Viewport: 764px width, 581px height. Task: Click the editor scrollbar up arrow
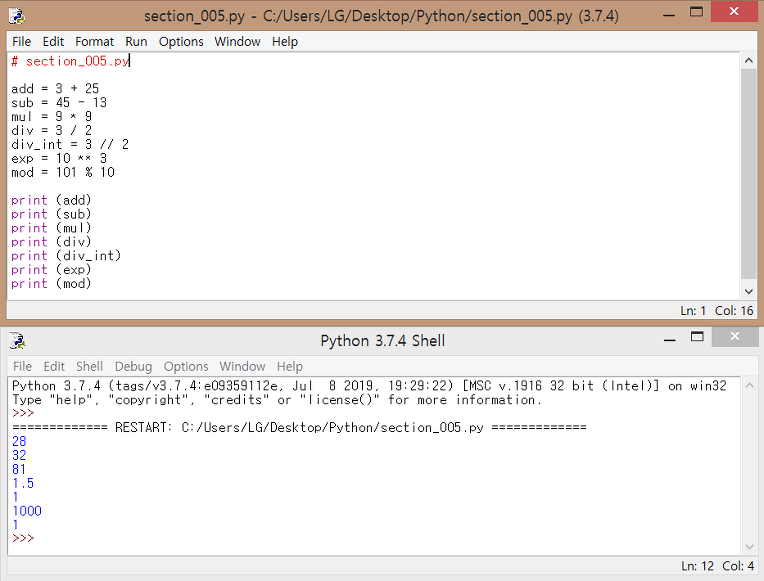(748, 60)
